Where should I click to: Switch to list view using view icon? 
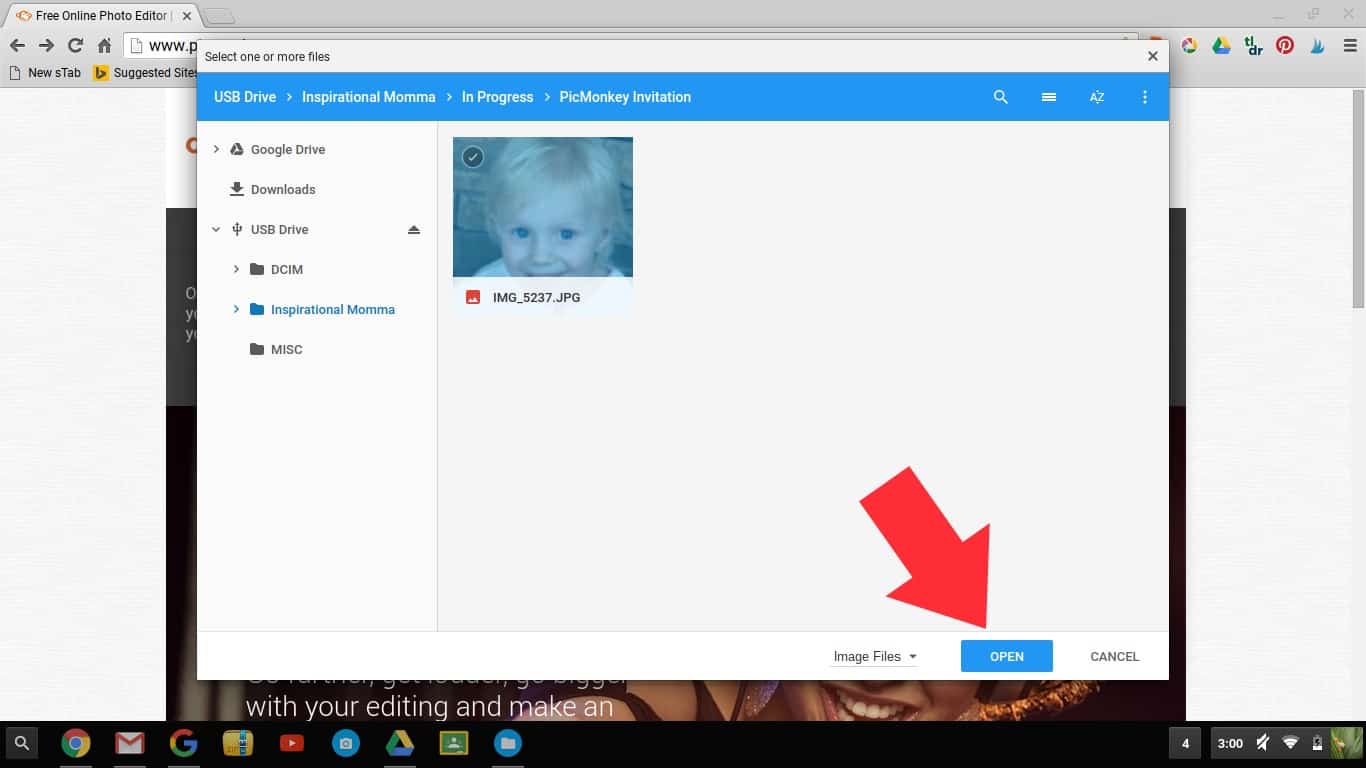point(1048,97)
